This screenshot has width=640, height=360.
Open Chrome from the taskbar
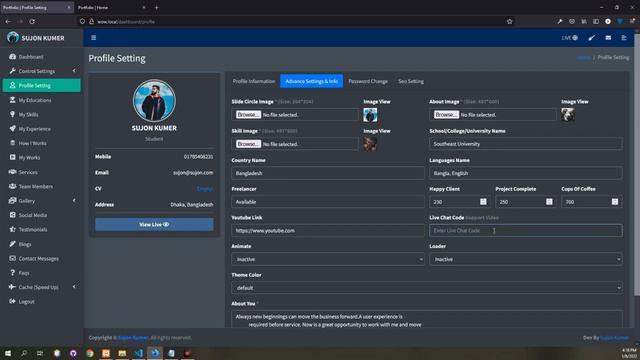pos(89,353)
